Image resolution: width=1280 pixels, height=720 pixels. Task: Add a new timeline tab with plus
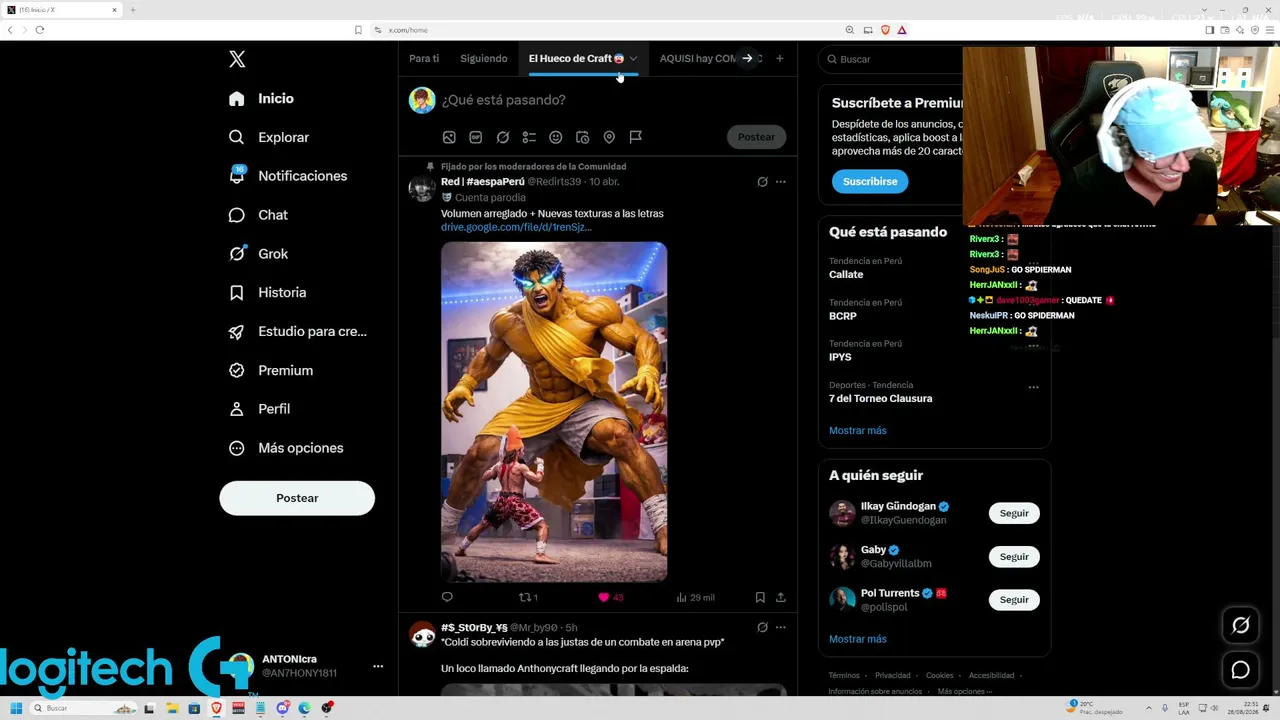pyautogui.click(x=780, y=59)
